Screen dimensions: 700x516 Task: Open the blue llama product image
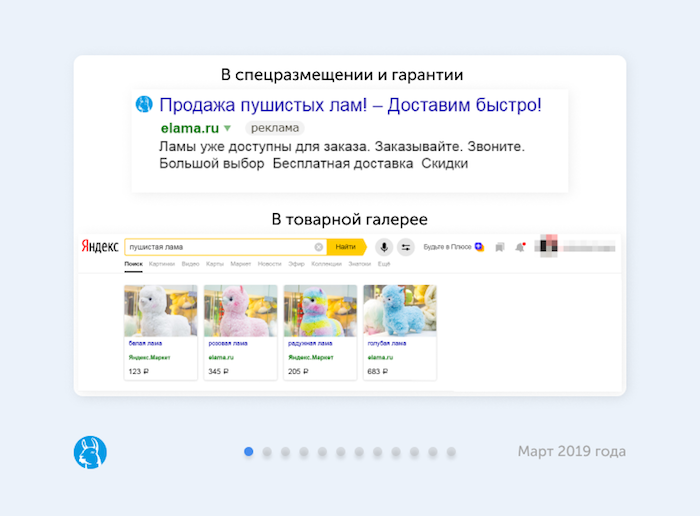pyautogui.click(x=400, y=311)
